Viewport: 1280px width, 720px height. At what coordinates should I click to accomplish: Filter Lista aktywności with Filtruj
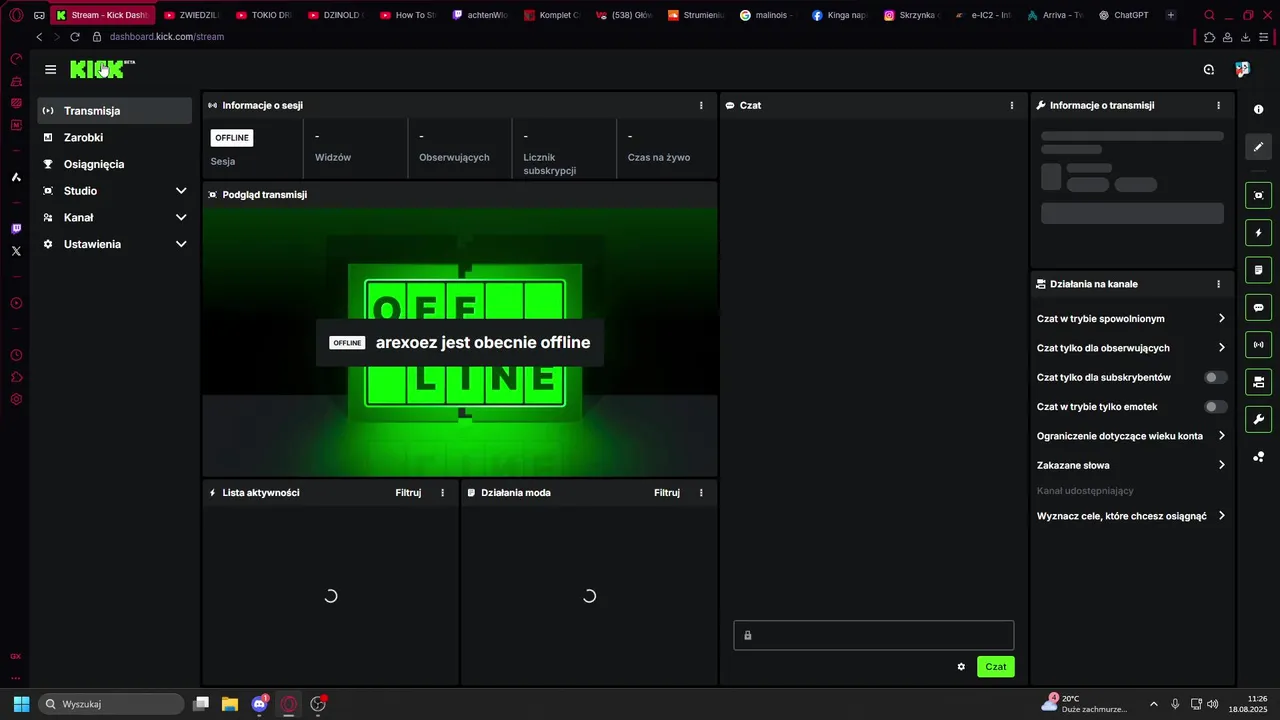[408, 492]
